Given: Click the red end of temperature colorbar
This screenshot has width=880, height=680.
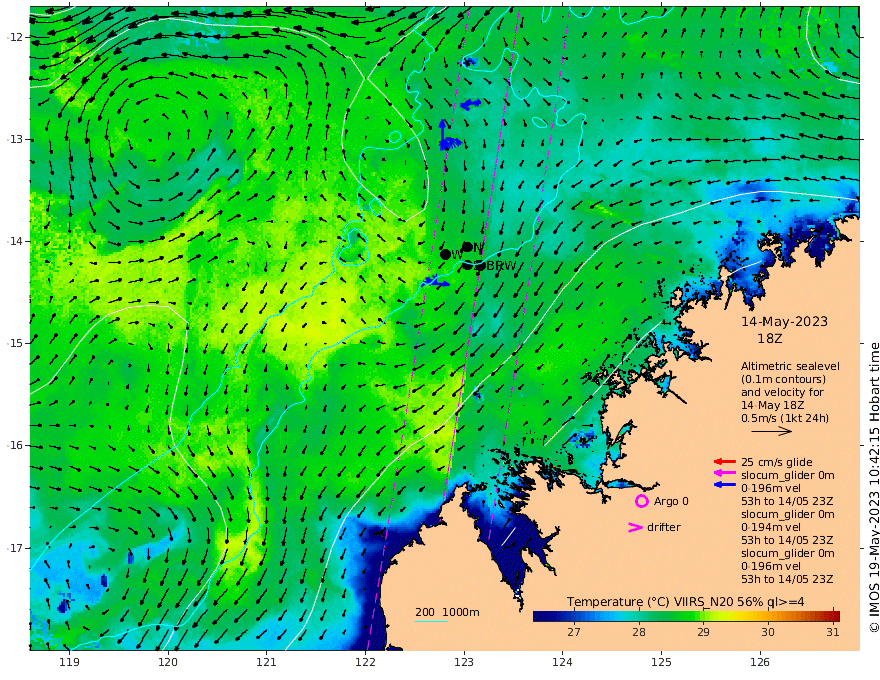Looking at the screenshot, I should 835,616.
